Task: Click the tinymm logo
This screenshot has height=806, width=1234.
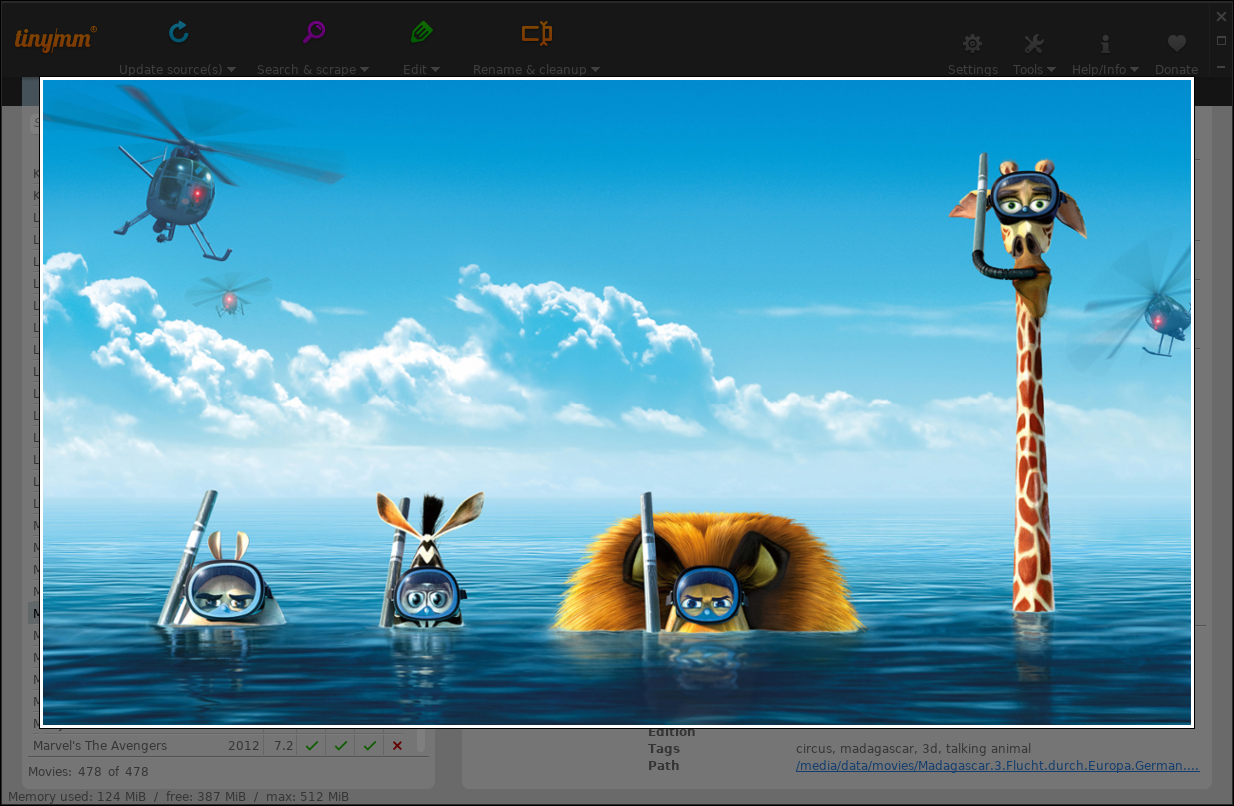Action: click(x=56, y=39)
